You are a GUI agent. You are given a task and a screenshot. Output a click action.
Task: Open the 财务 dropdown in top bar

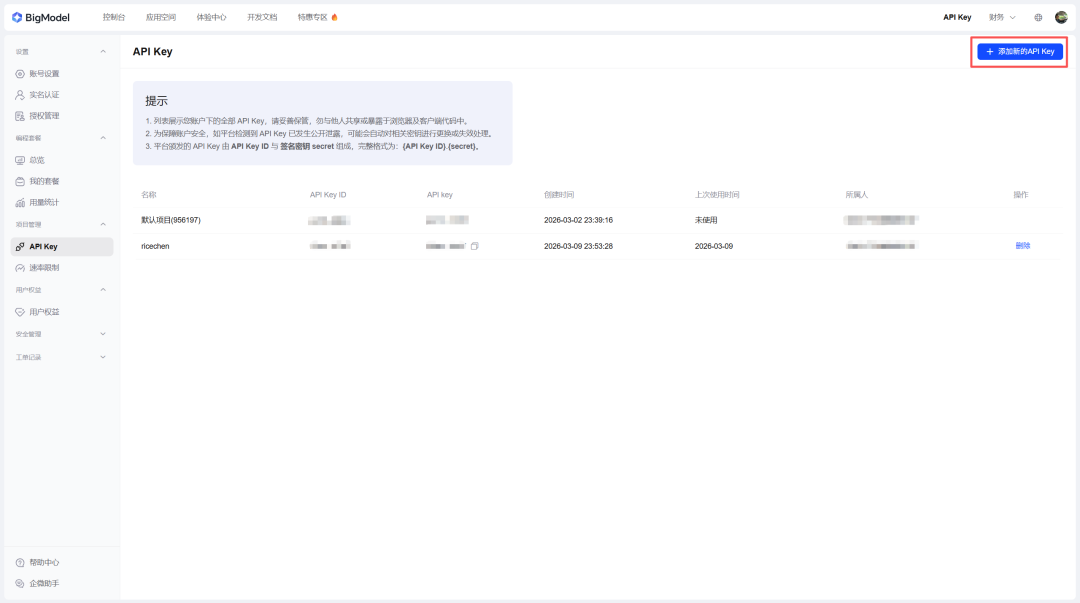point(1002,17)
